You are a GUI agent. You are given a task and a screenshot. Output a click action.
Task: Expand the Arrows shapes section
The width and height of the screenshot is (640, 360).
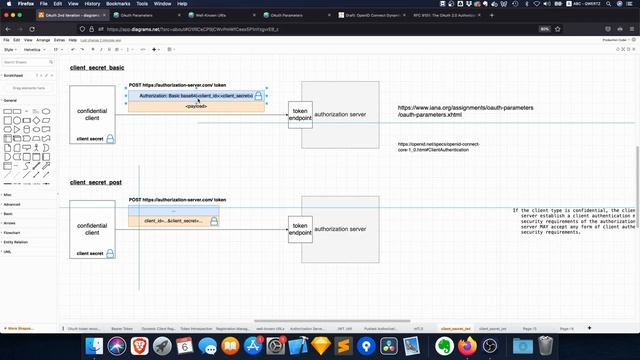tap(9, 223)
